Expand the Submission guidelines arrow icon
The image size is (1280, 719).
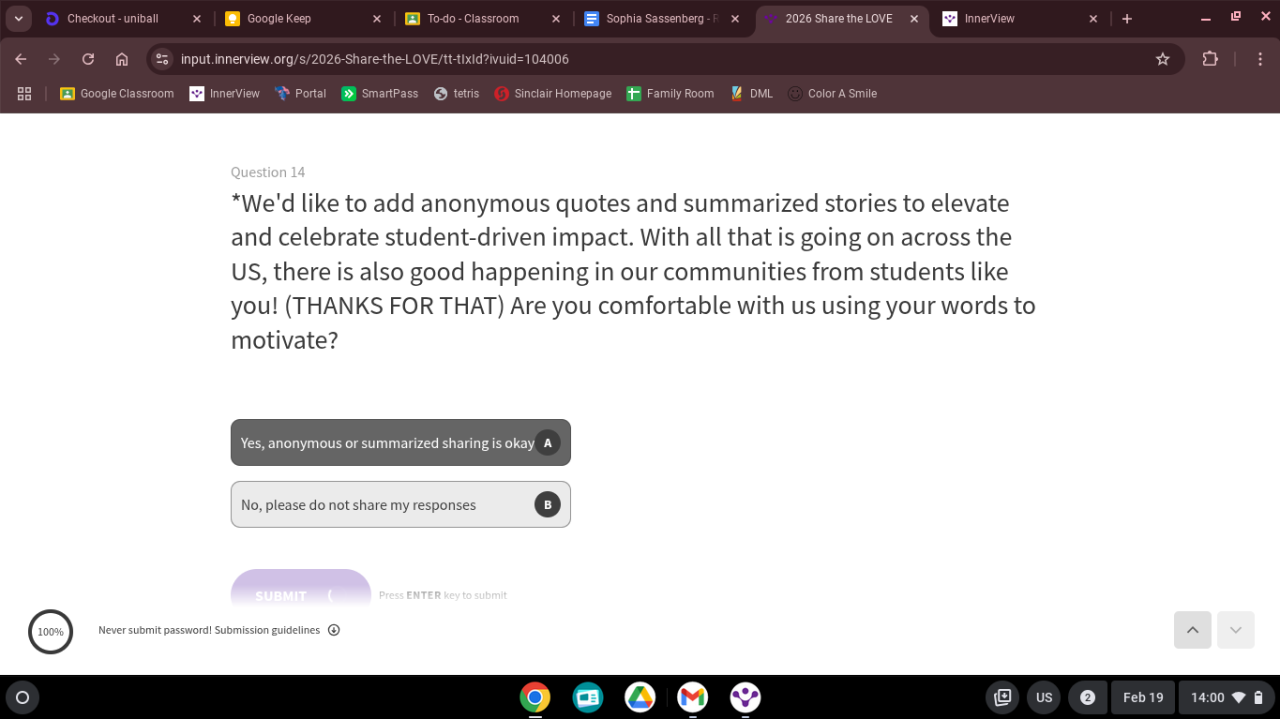point(334,630)
